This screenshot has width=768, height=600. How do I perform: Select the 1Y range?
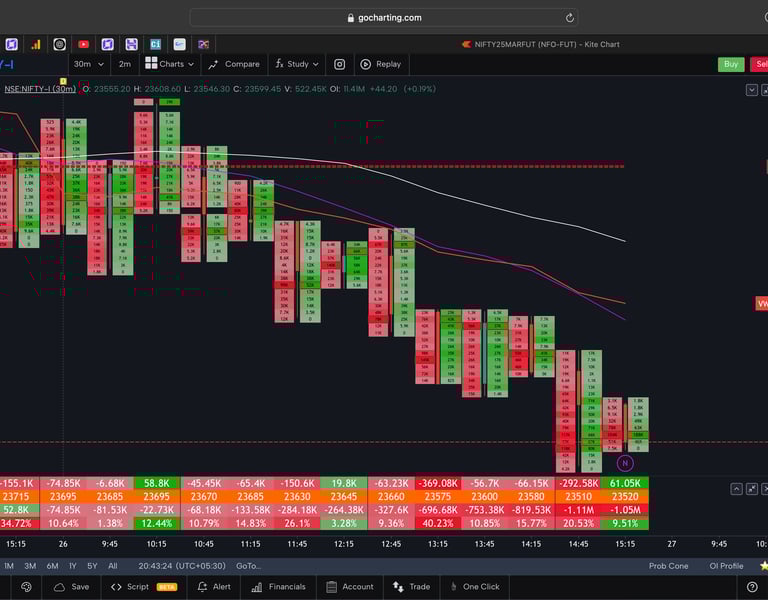pos(72,566)
